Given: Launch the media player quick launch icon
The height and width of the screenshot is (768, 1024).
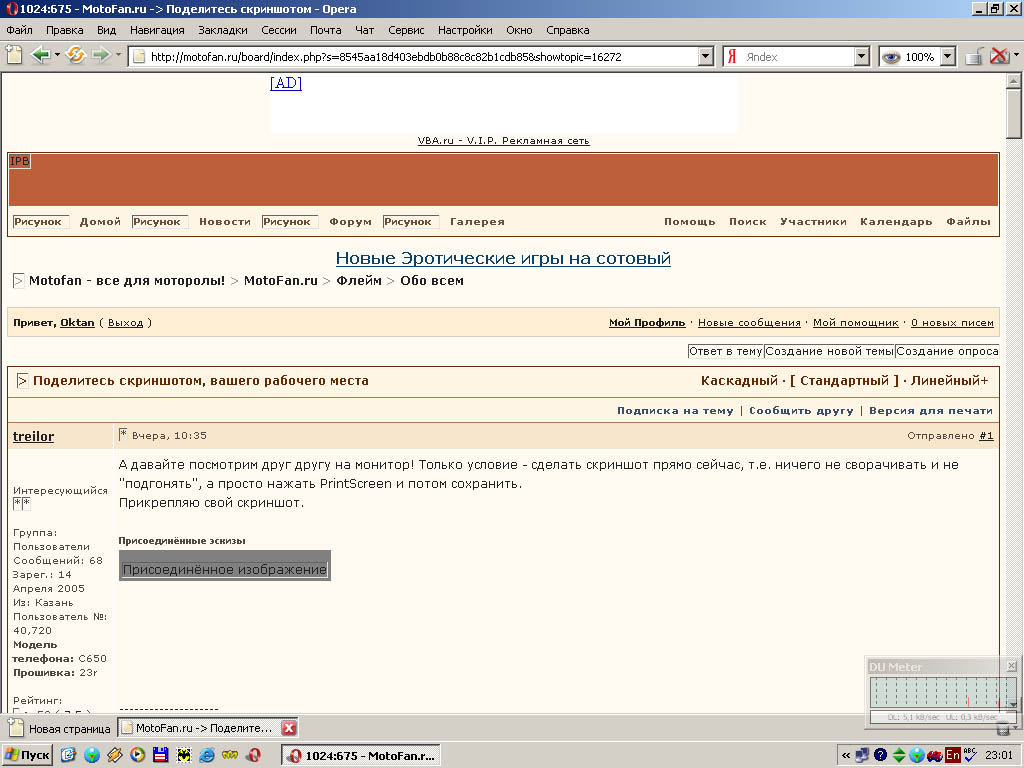Looking at the screenshot, I should [x=138, y=756].
